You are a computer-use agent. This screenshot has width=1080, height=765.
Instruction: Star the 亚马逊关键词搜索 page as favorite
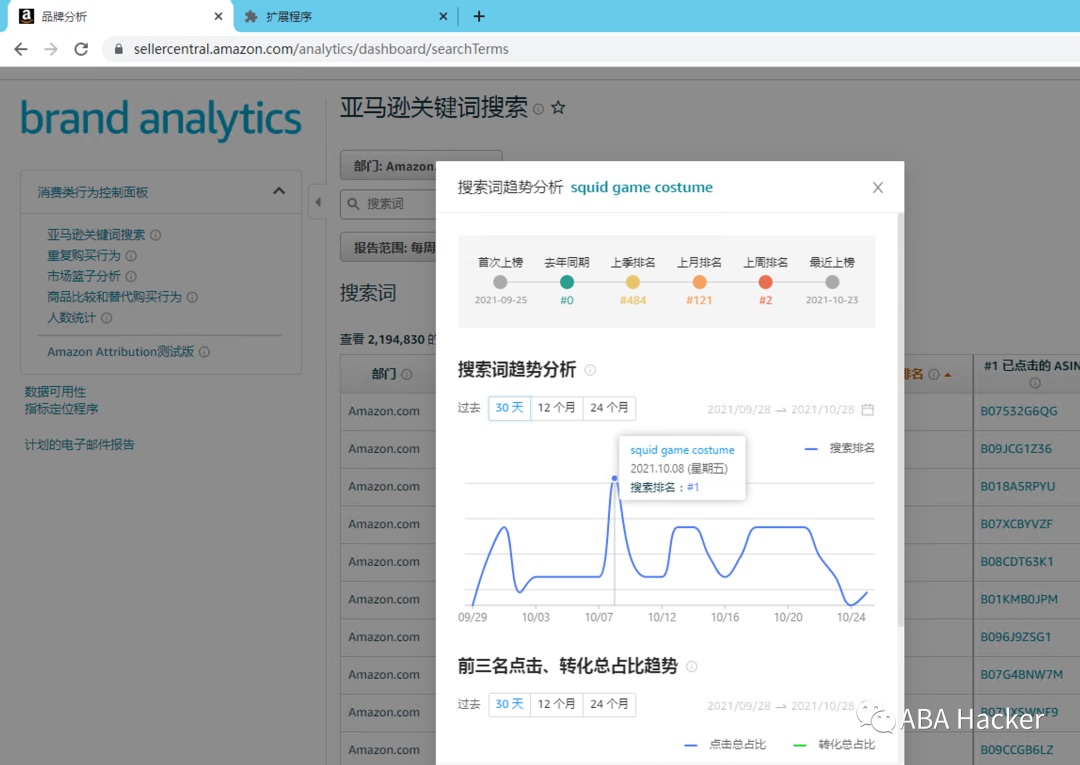click(559, 107)
